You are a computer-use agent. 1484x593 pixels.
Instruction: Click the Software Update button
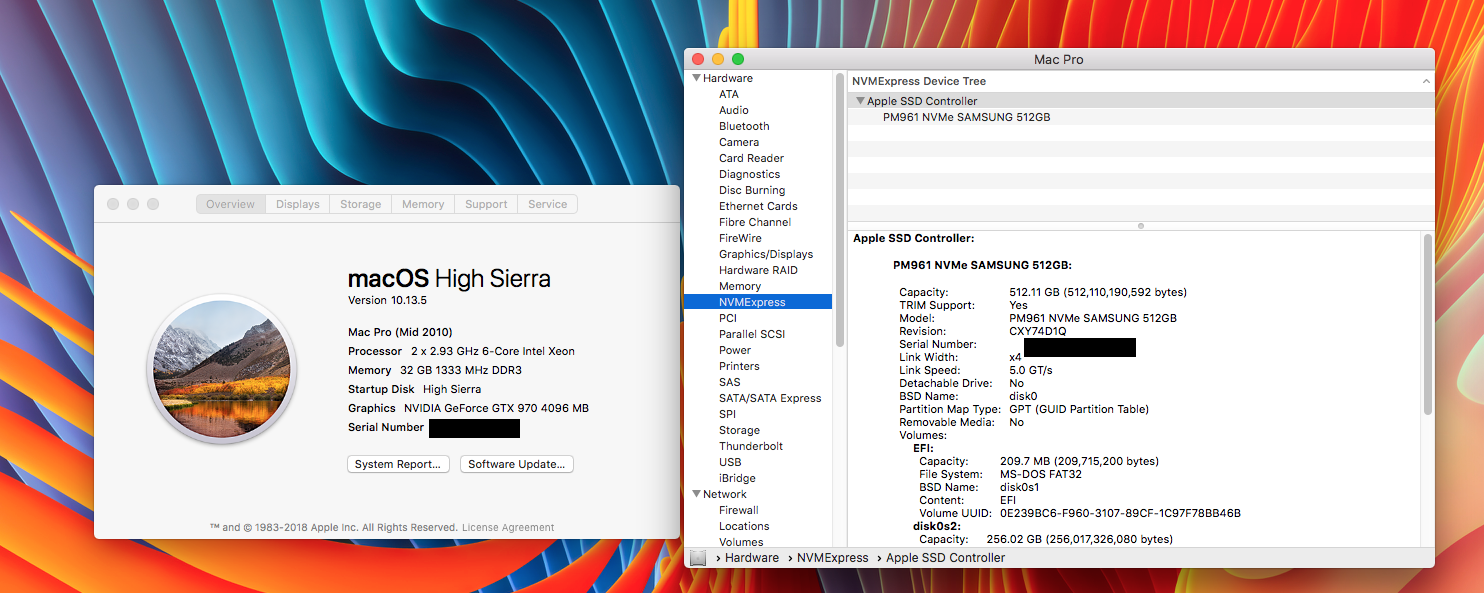[517, 464]
